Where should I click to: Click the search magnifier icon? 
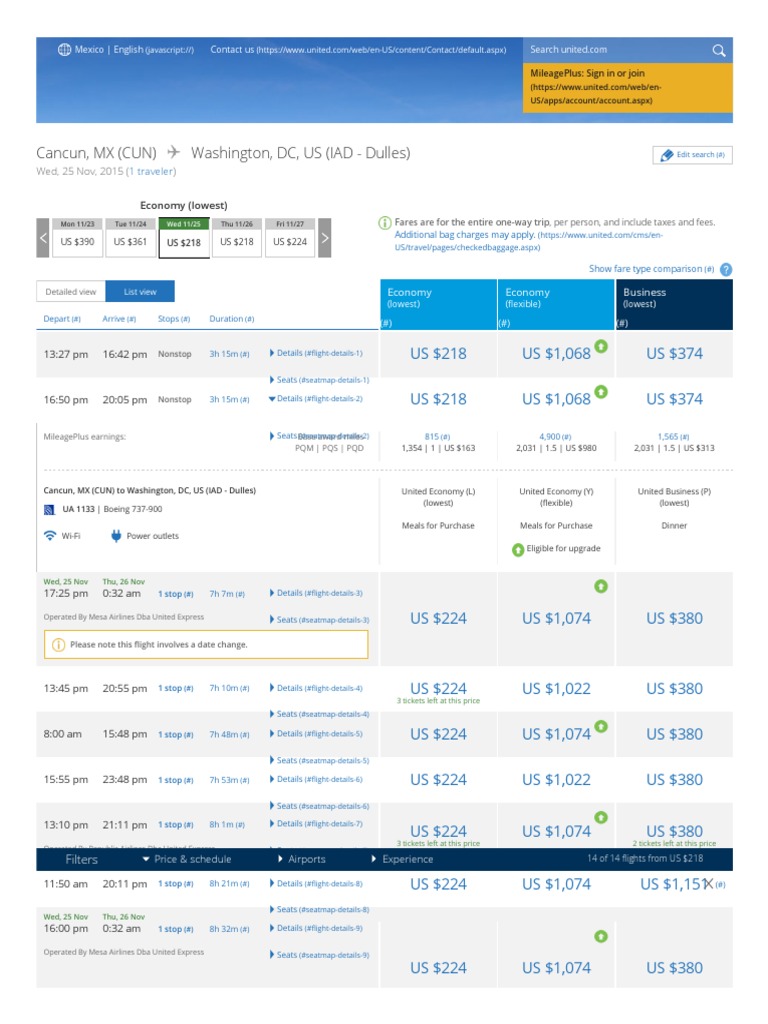(718, 50)
